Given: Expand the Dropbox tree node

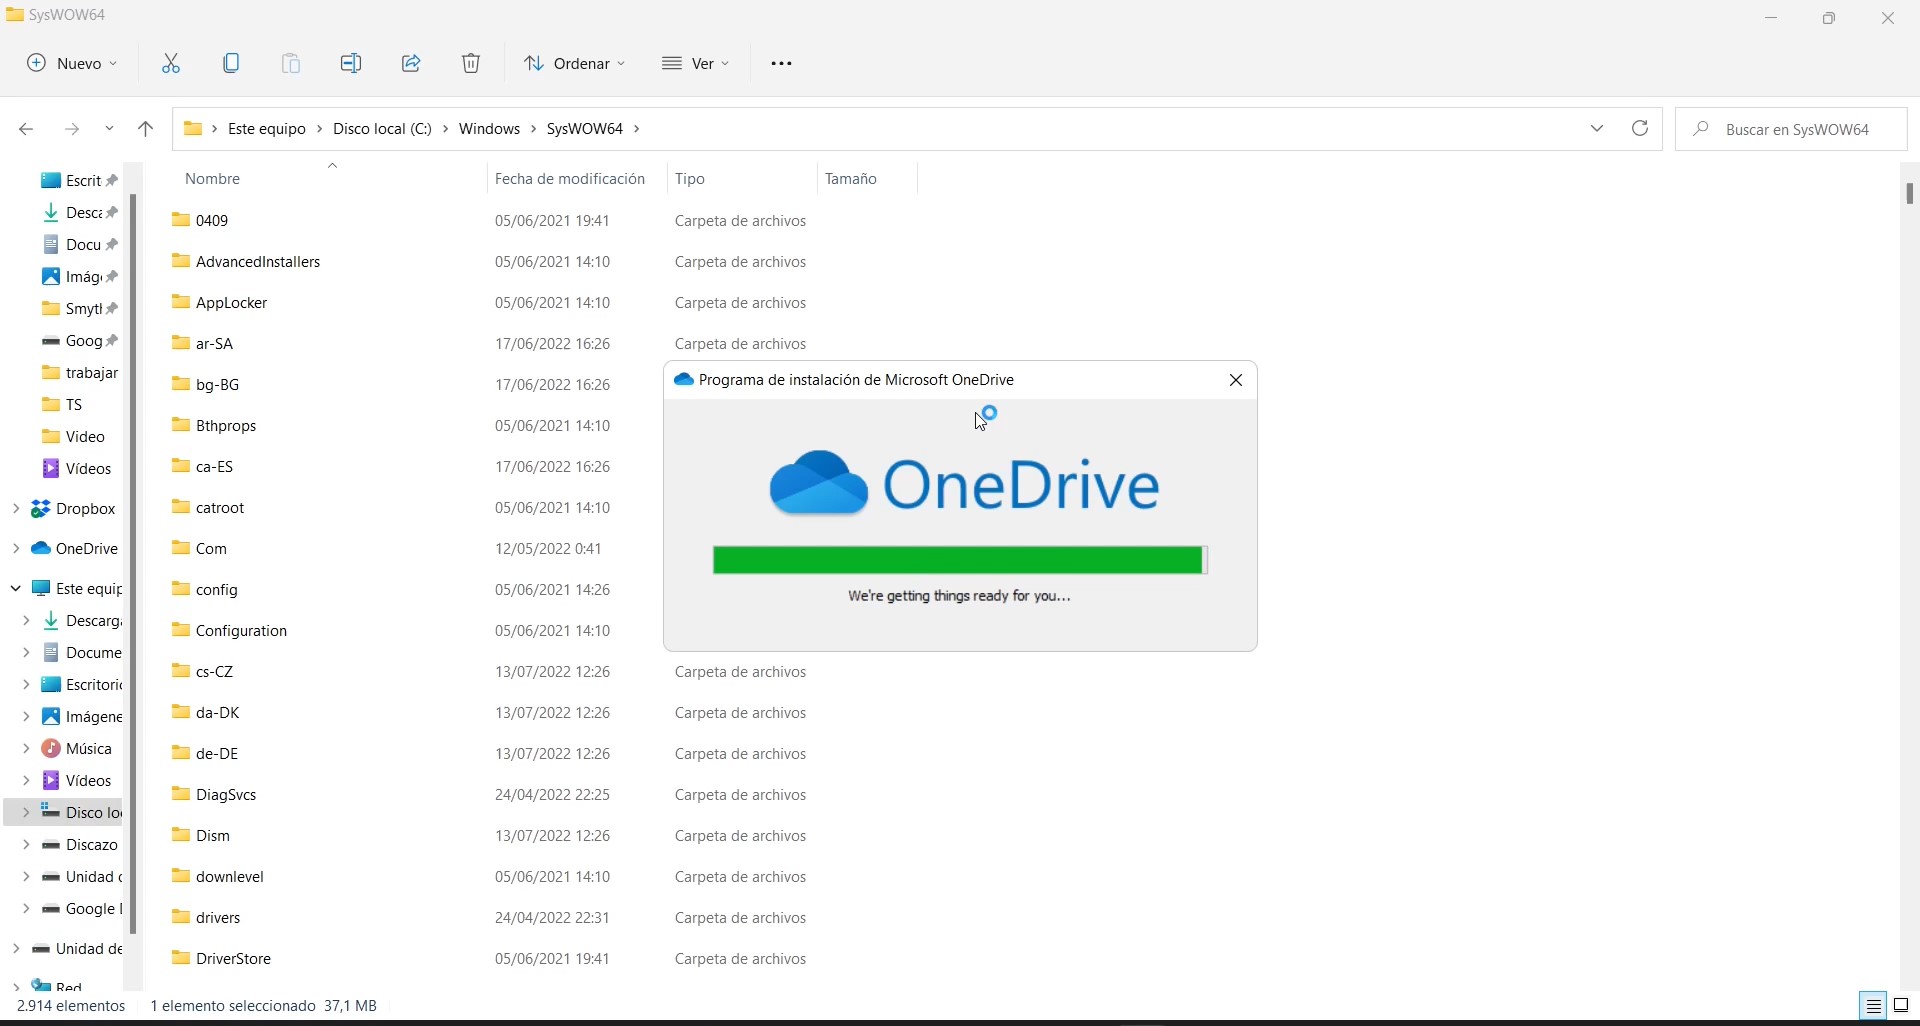Looking at the screenshot, I should click(16, 509).
